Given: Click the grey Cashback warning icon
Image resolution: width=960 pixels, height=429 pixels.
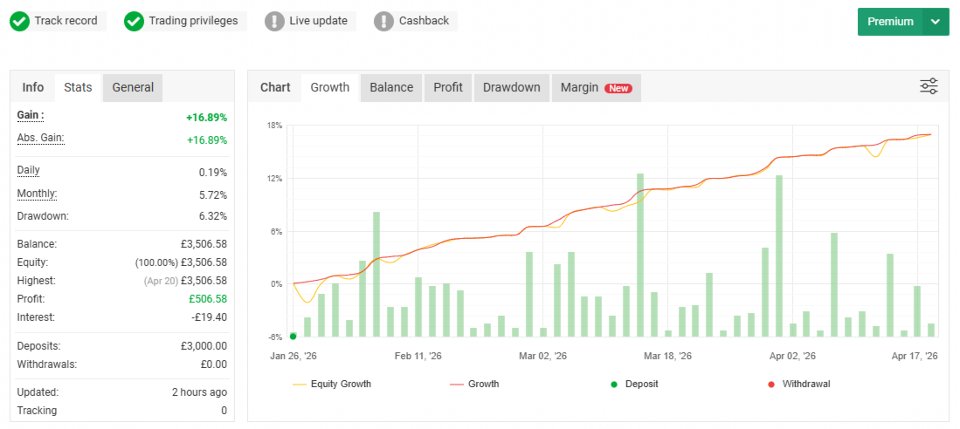Looking at the screenshot, I should [x=383, y=21].
